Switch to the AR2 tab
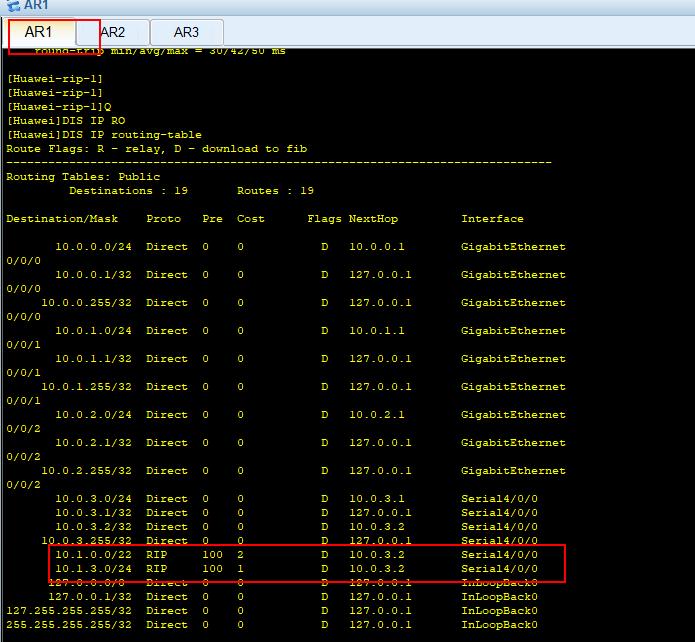The width and height of the screenshot is (695, 642). [113, 32]
